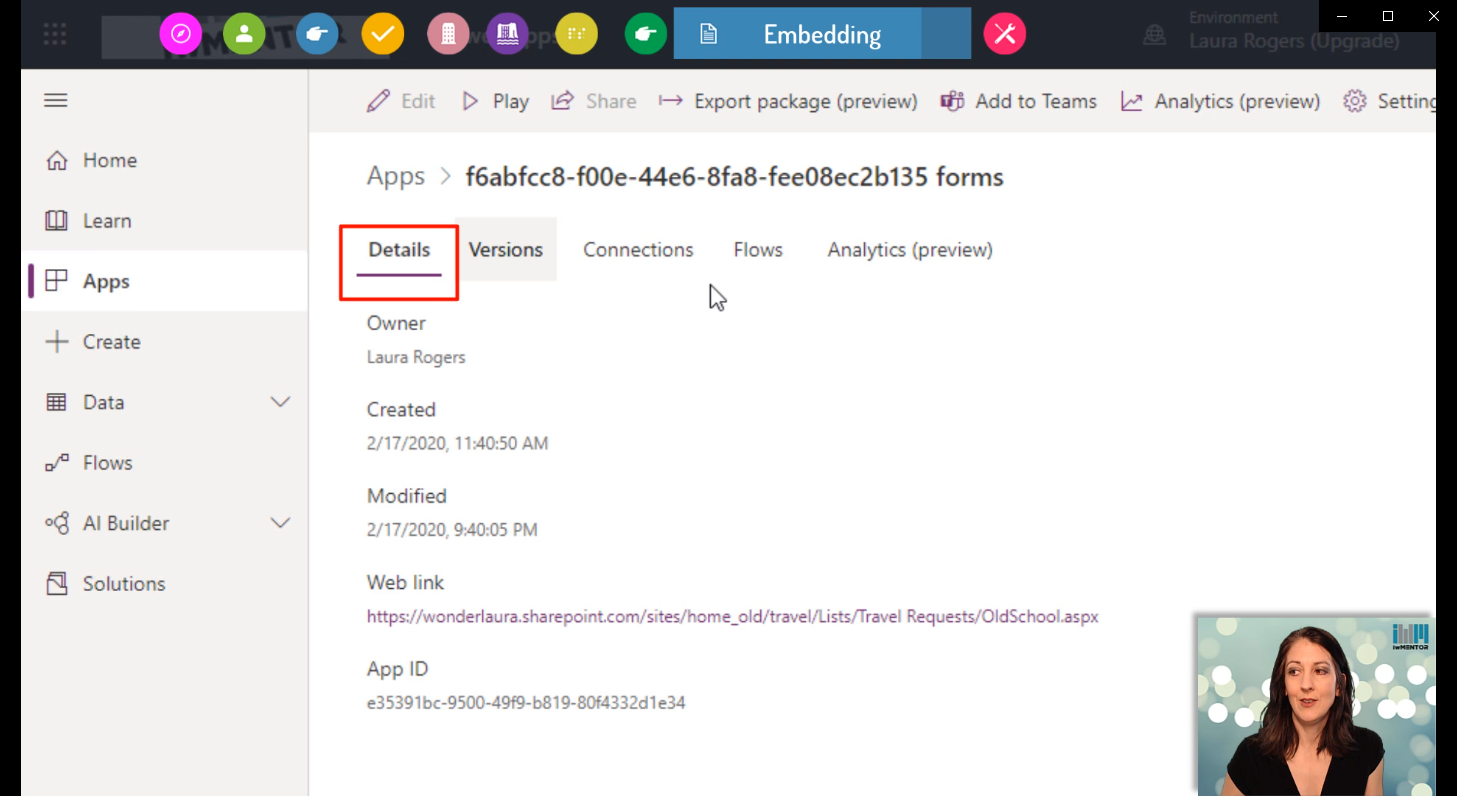Switch to the Versions tab
Image resolution: width=1457 pixels, height=796 pixels.
[506, 250]
